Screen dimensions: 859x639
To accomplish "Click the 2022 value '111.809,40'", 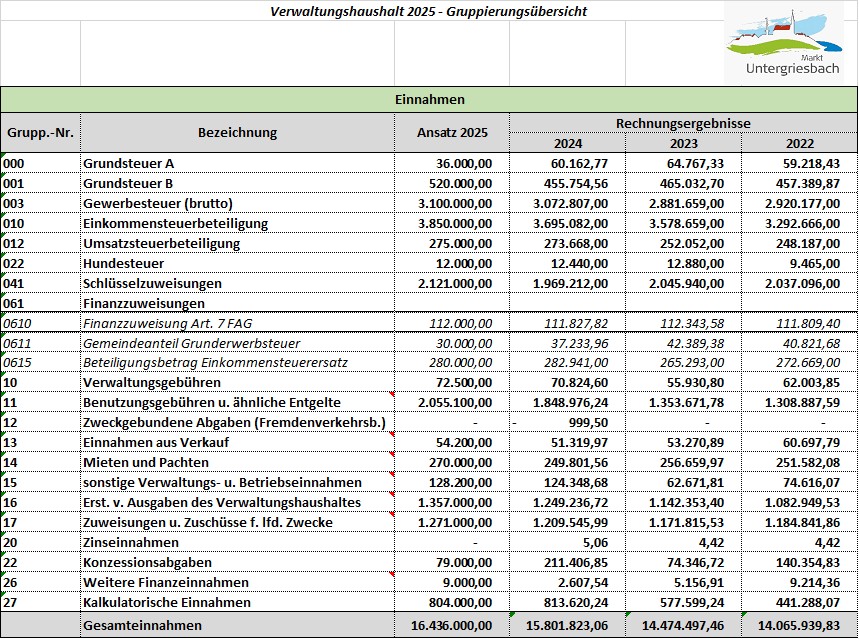I will tap(809, 323).
